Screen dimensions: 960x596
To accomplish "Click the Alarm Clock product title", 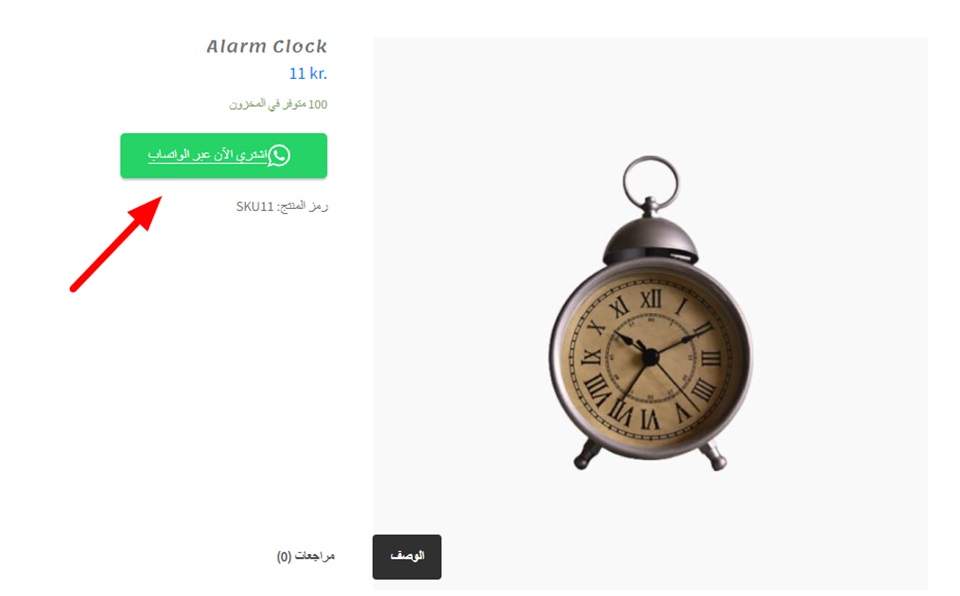I will tap(267, 46).
